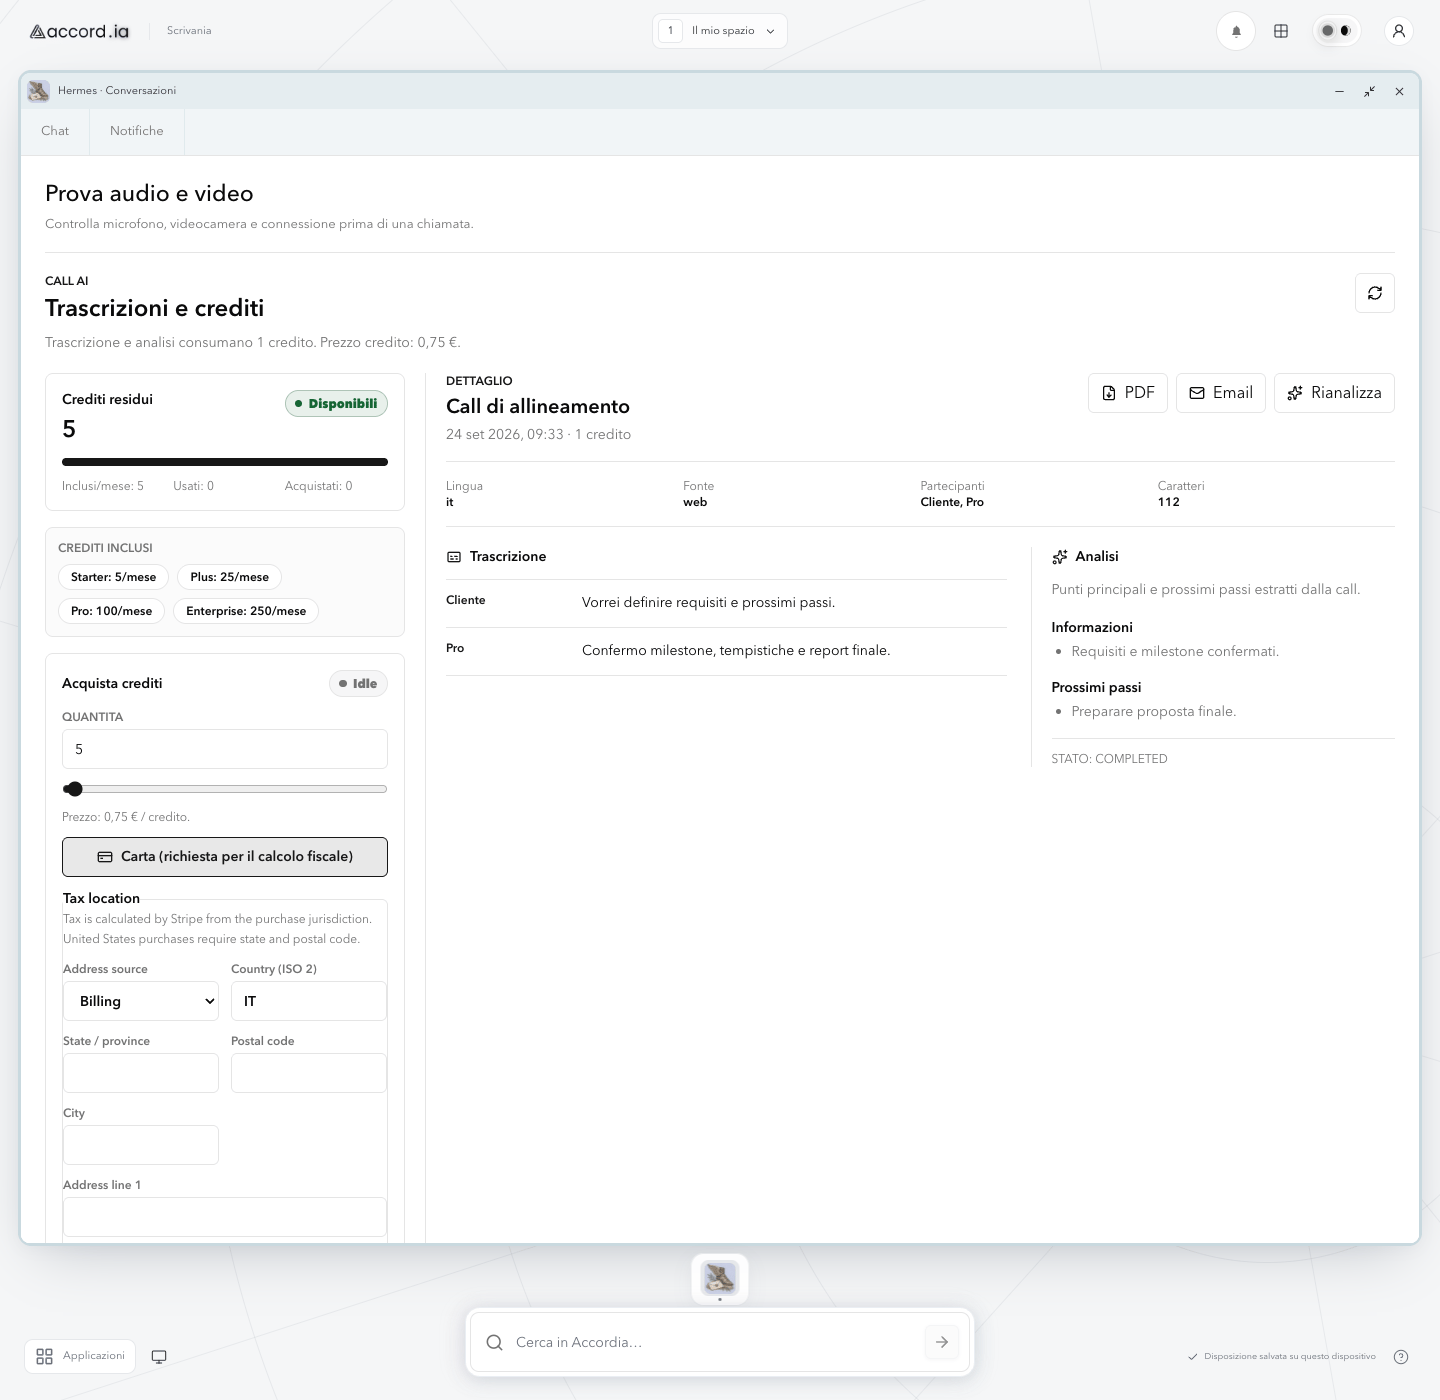Open the Address source Billing dropdown
This screenshot has width=1440, height=1400.
[x=141, y=1001]
